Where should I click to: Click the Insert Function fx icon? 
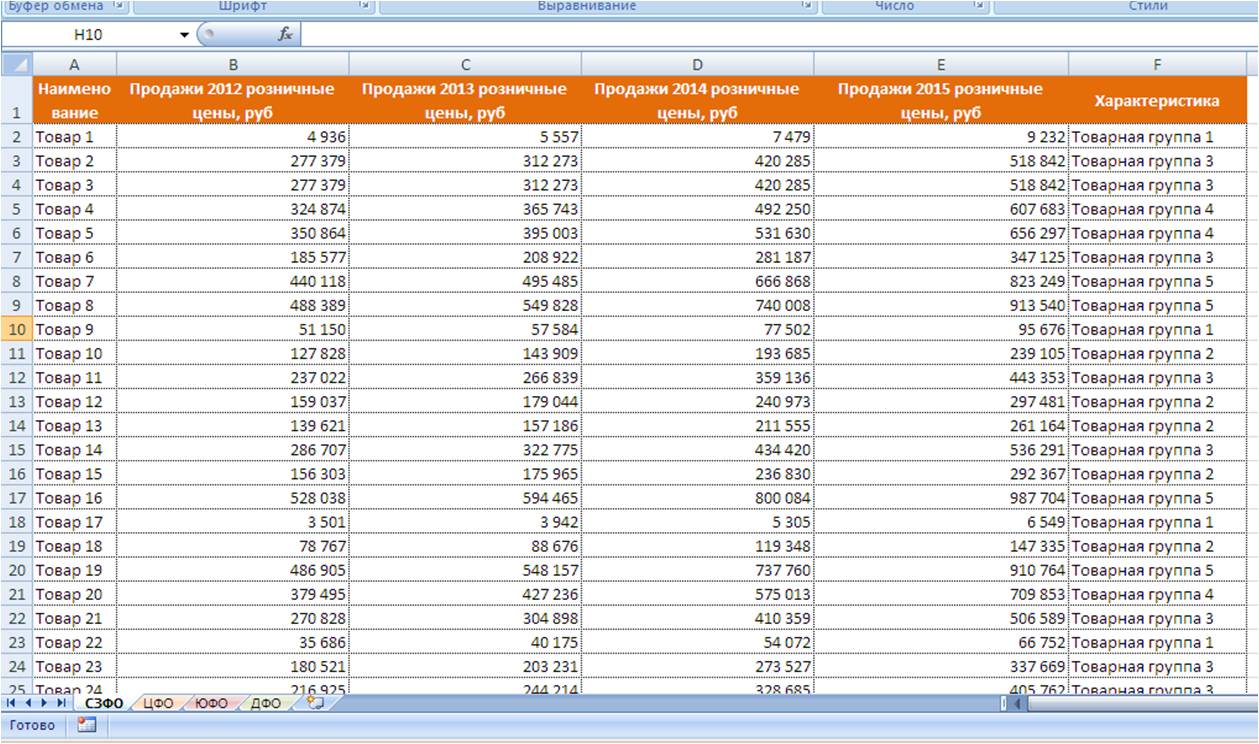[285, 35]
